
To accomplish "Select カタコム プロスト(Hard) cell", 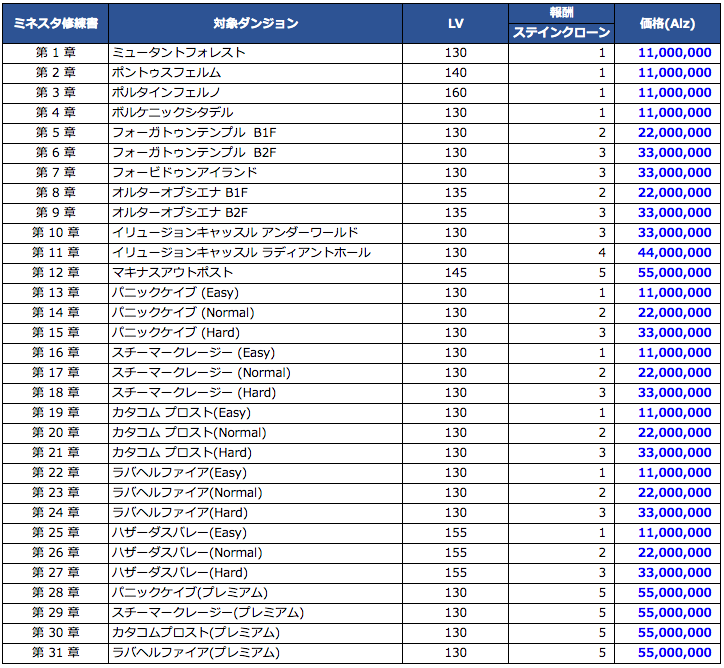I will click(x=255, y=453).
